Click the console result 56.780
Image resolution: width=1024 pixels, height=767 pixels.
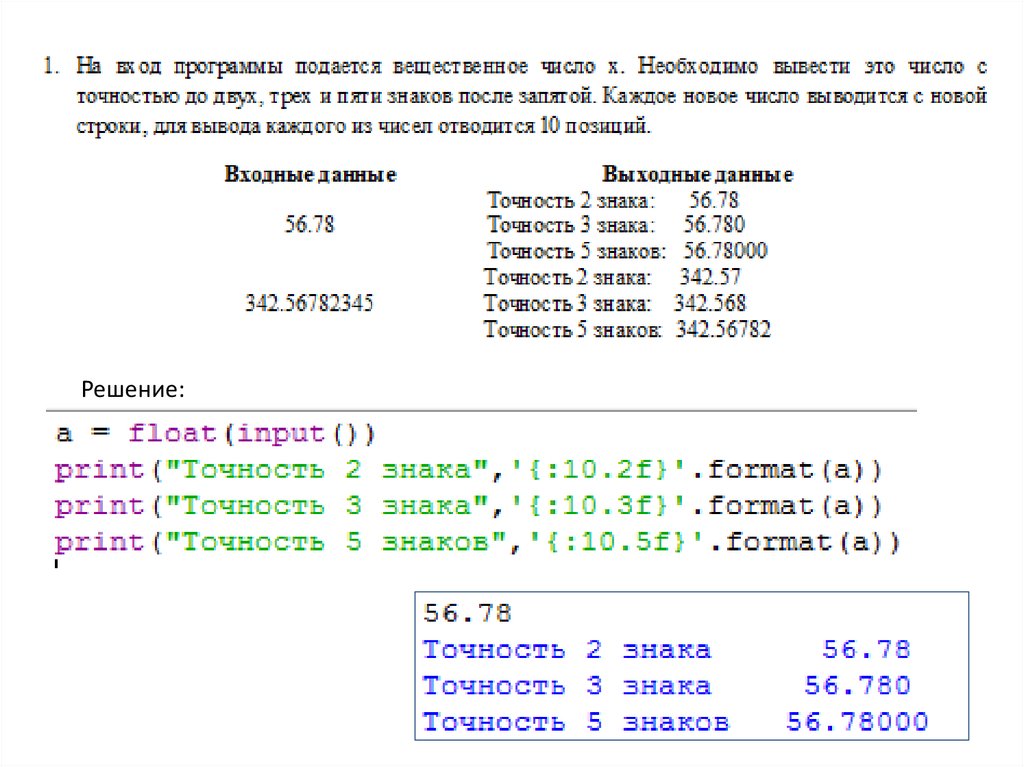857,686
